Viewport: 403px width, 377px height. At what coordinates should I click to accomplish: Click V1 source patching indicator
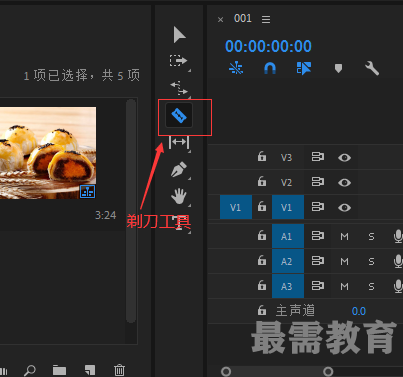tap(236, 207)
